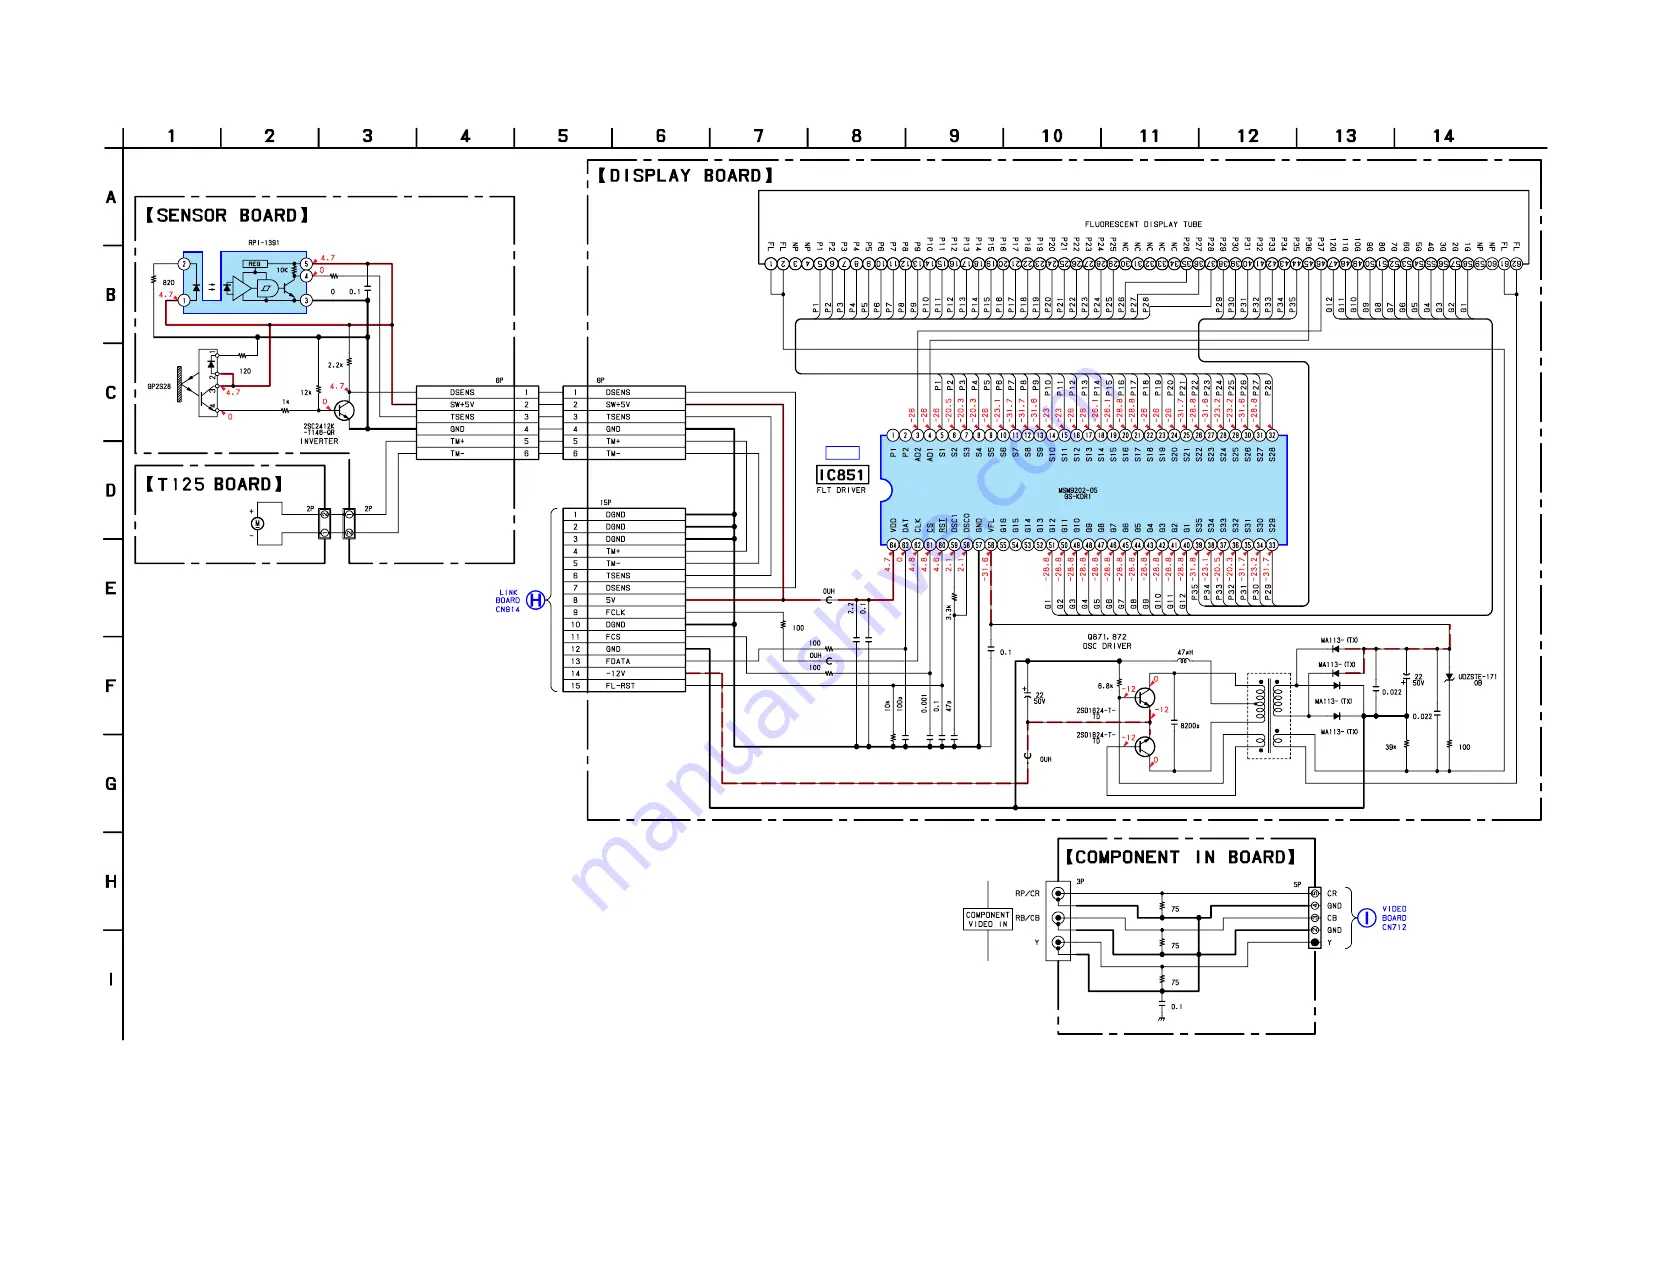Click the "6.8k" resistor value
The height and width of the screenshot is (1263, 1680).
click(1106, 686)
